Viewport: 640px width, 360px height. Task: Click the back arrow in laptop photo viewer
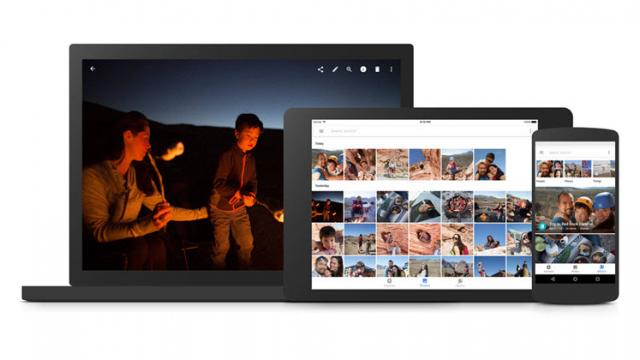click(x=93, y=69)
